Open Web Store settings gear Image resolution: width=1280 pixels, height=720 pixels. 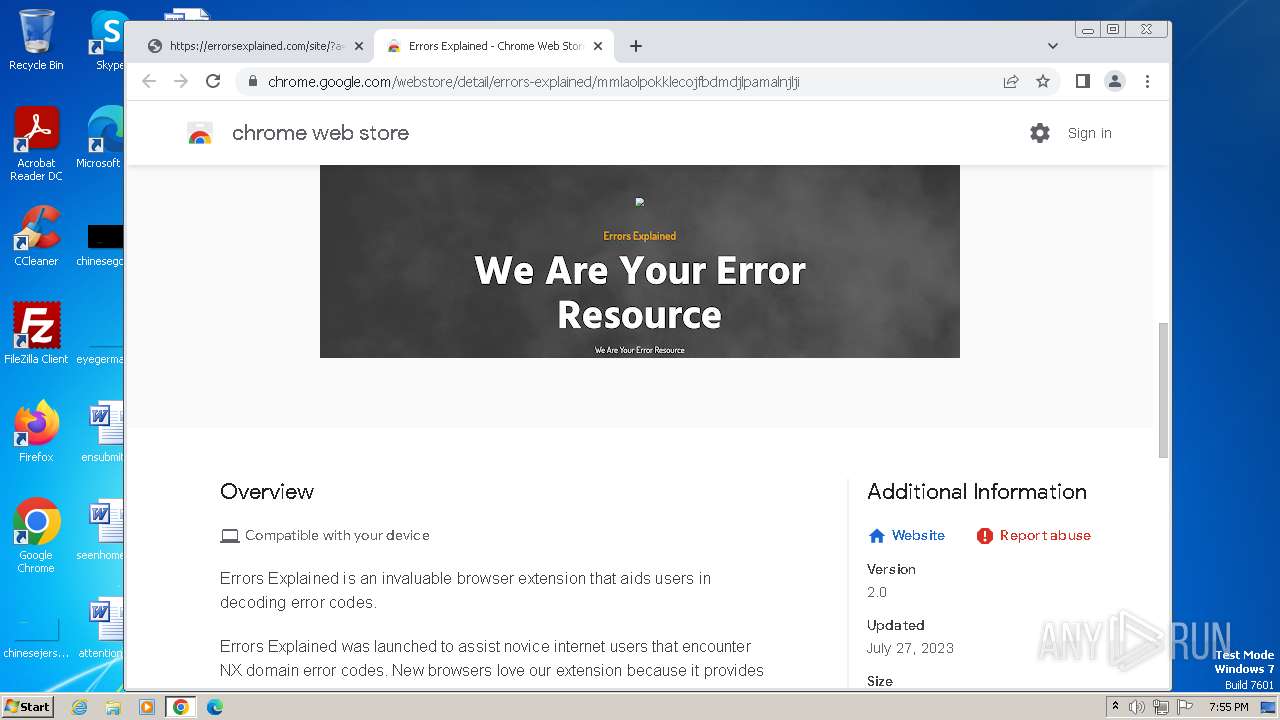pyautogui.click(x=1040, y=133)
